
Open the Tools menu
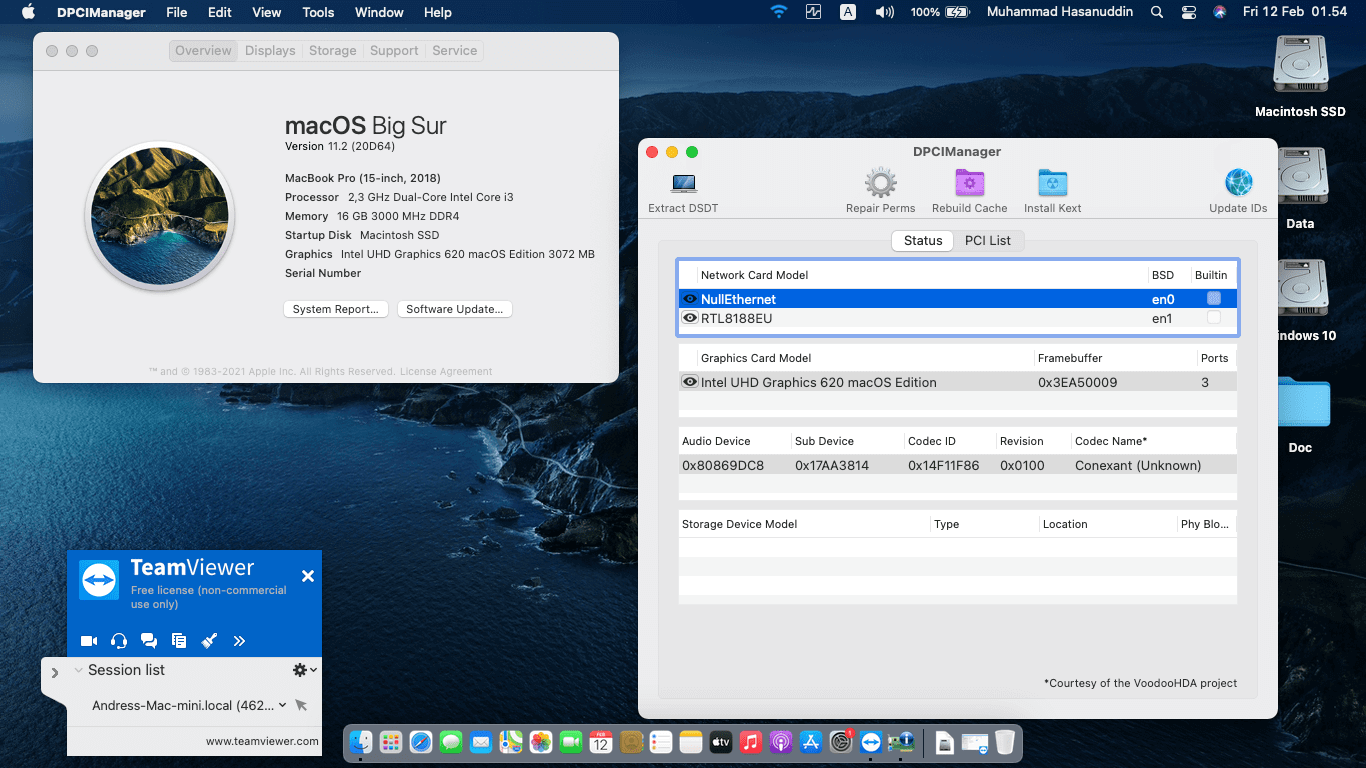click(318, 12)
